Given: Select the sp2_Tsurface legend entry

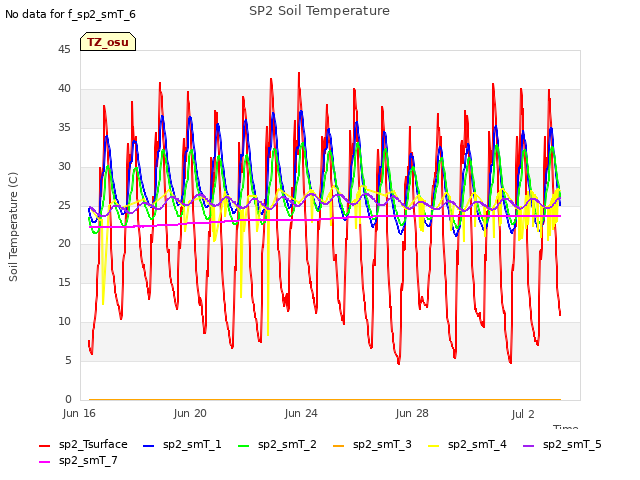Looking at the screenshot, I should coord(84,444).
